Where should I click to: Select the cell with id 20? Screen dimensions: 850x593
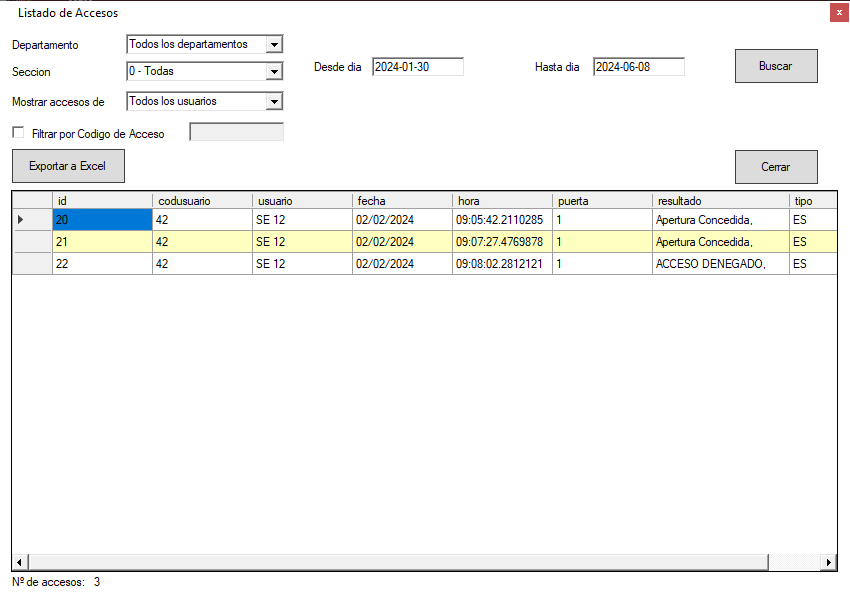tap(102, 220)
